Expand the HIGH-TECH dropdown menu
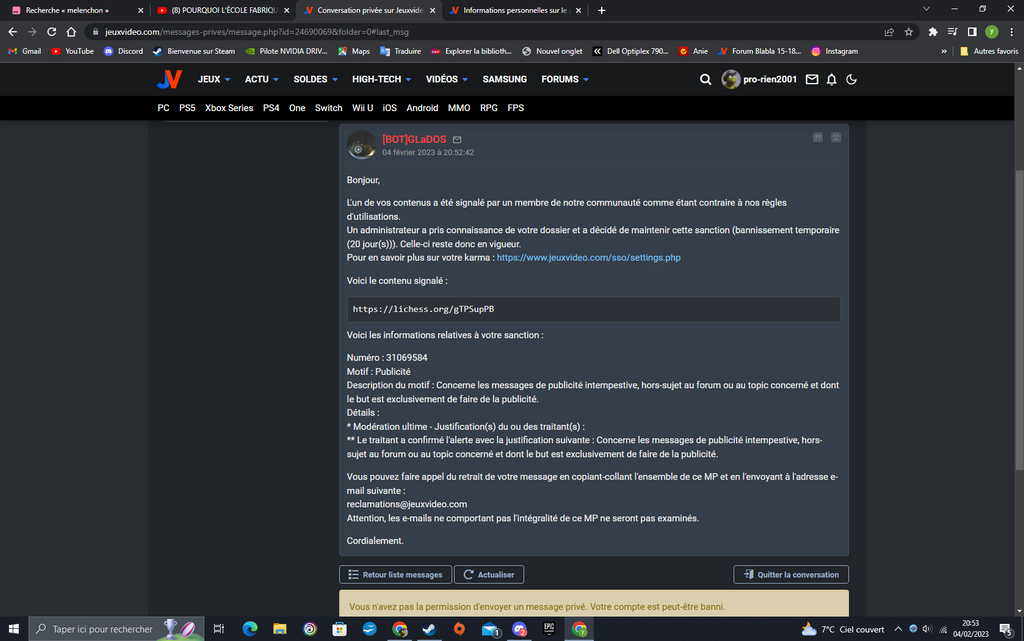Image resolution: width=1024 pixels, height=641 pixels. click(381, 79)
